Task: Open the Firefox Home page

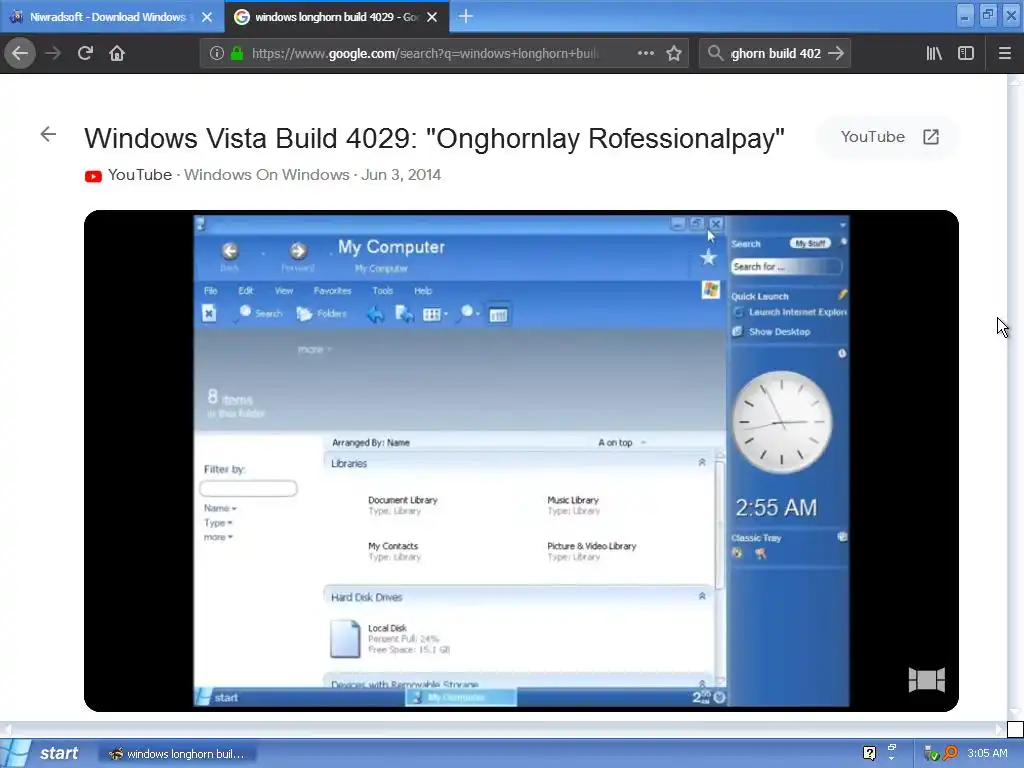Action: (117, 54)
